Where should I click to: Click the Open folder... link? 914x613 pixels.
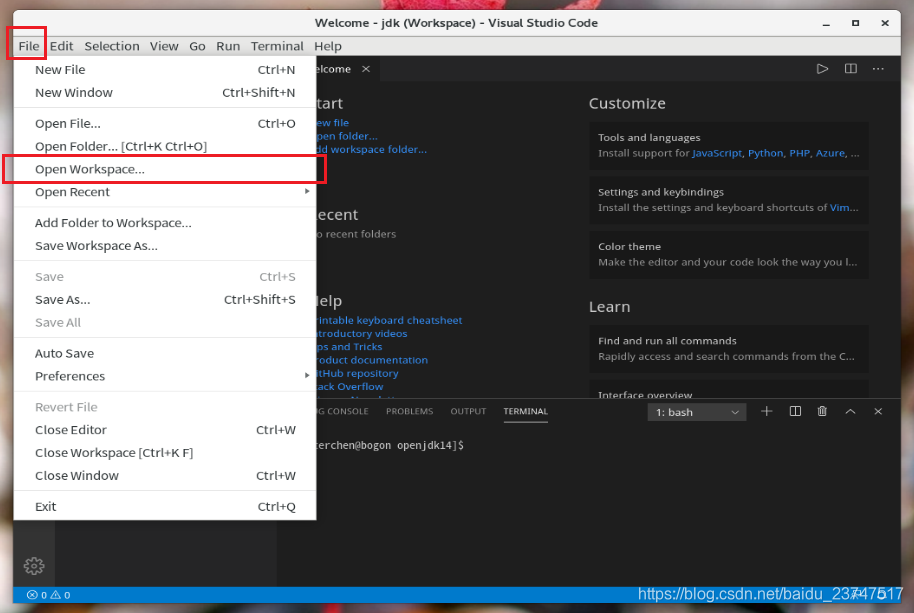pyautogui.click(x=347, y=136)
